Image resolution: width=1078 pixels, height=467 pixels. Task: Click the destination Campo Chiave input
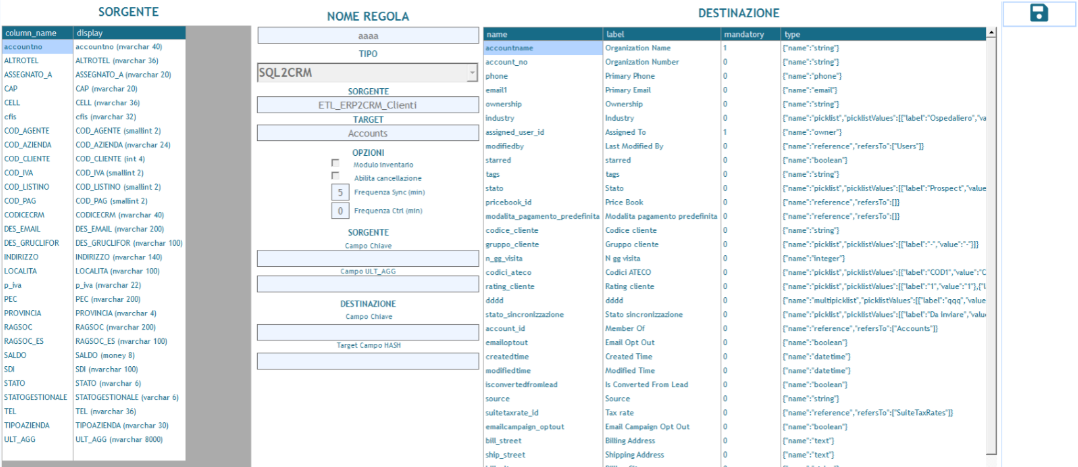click(x=367, y=333)
